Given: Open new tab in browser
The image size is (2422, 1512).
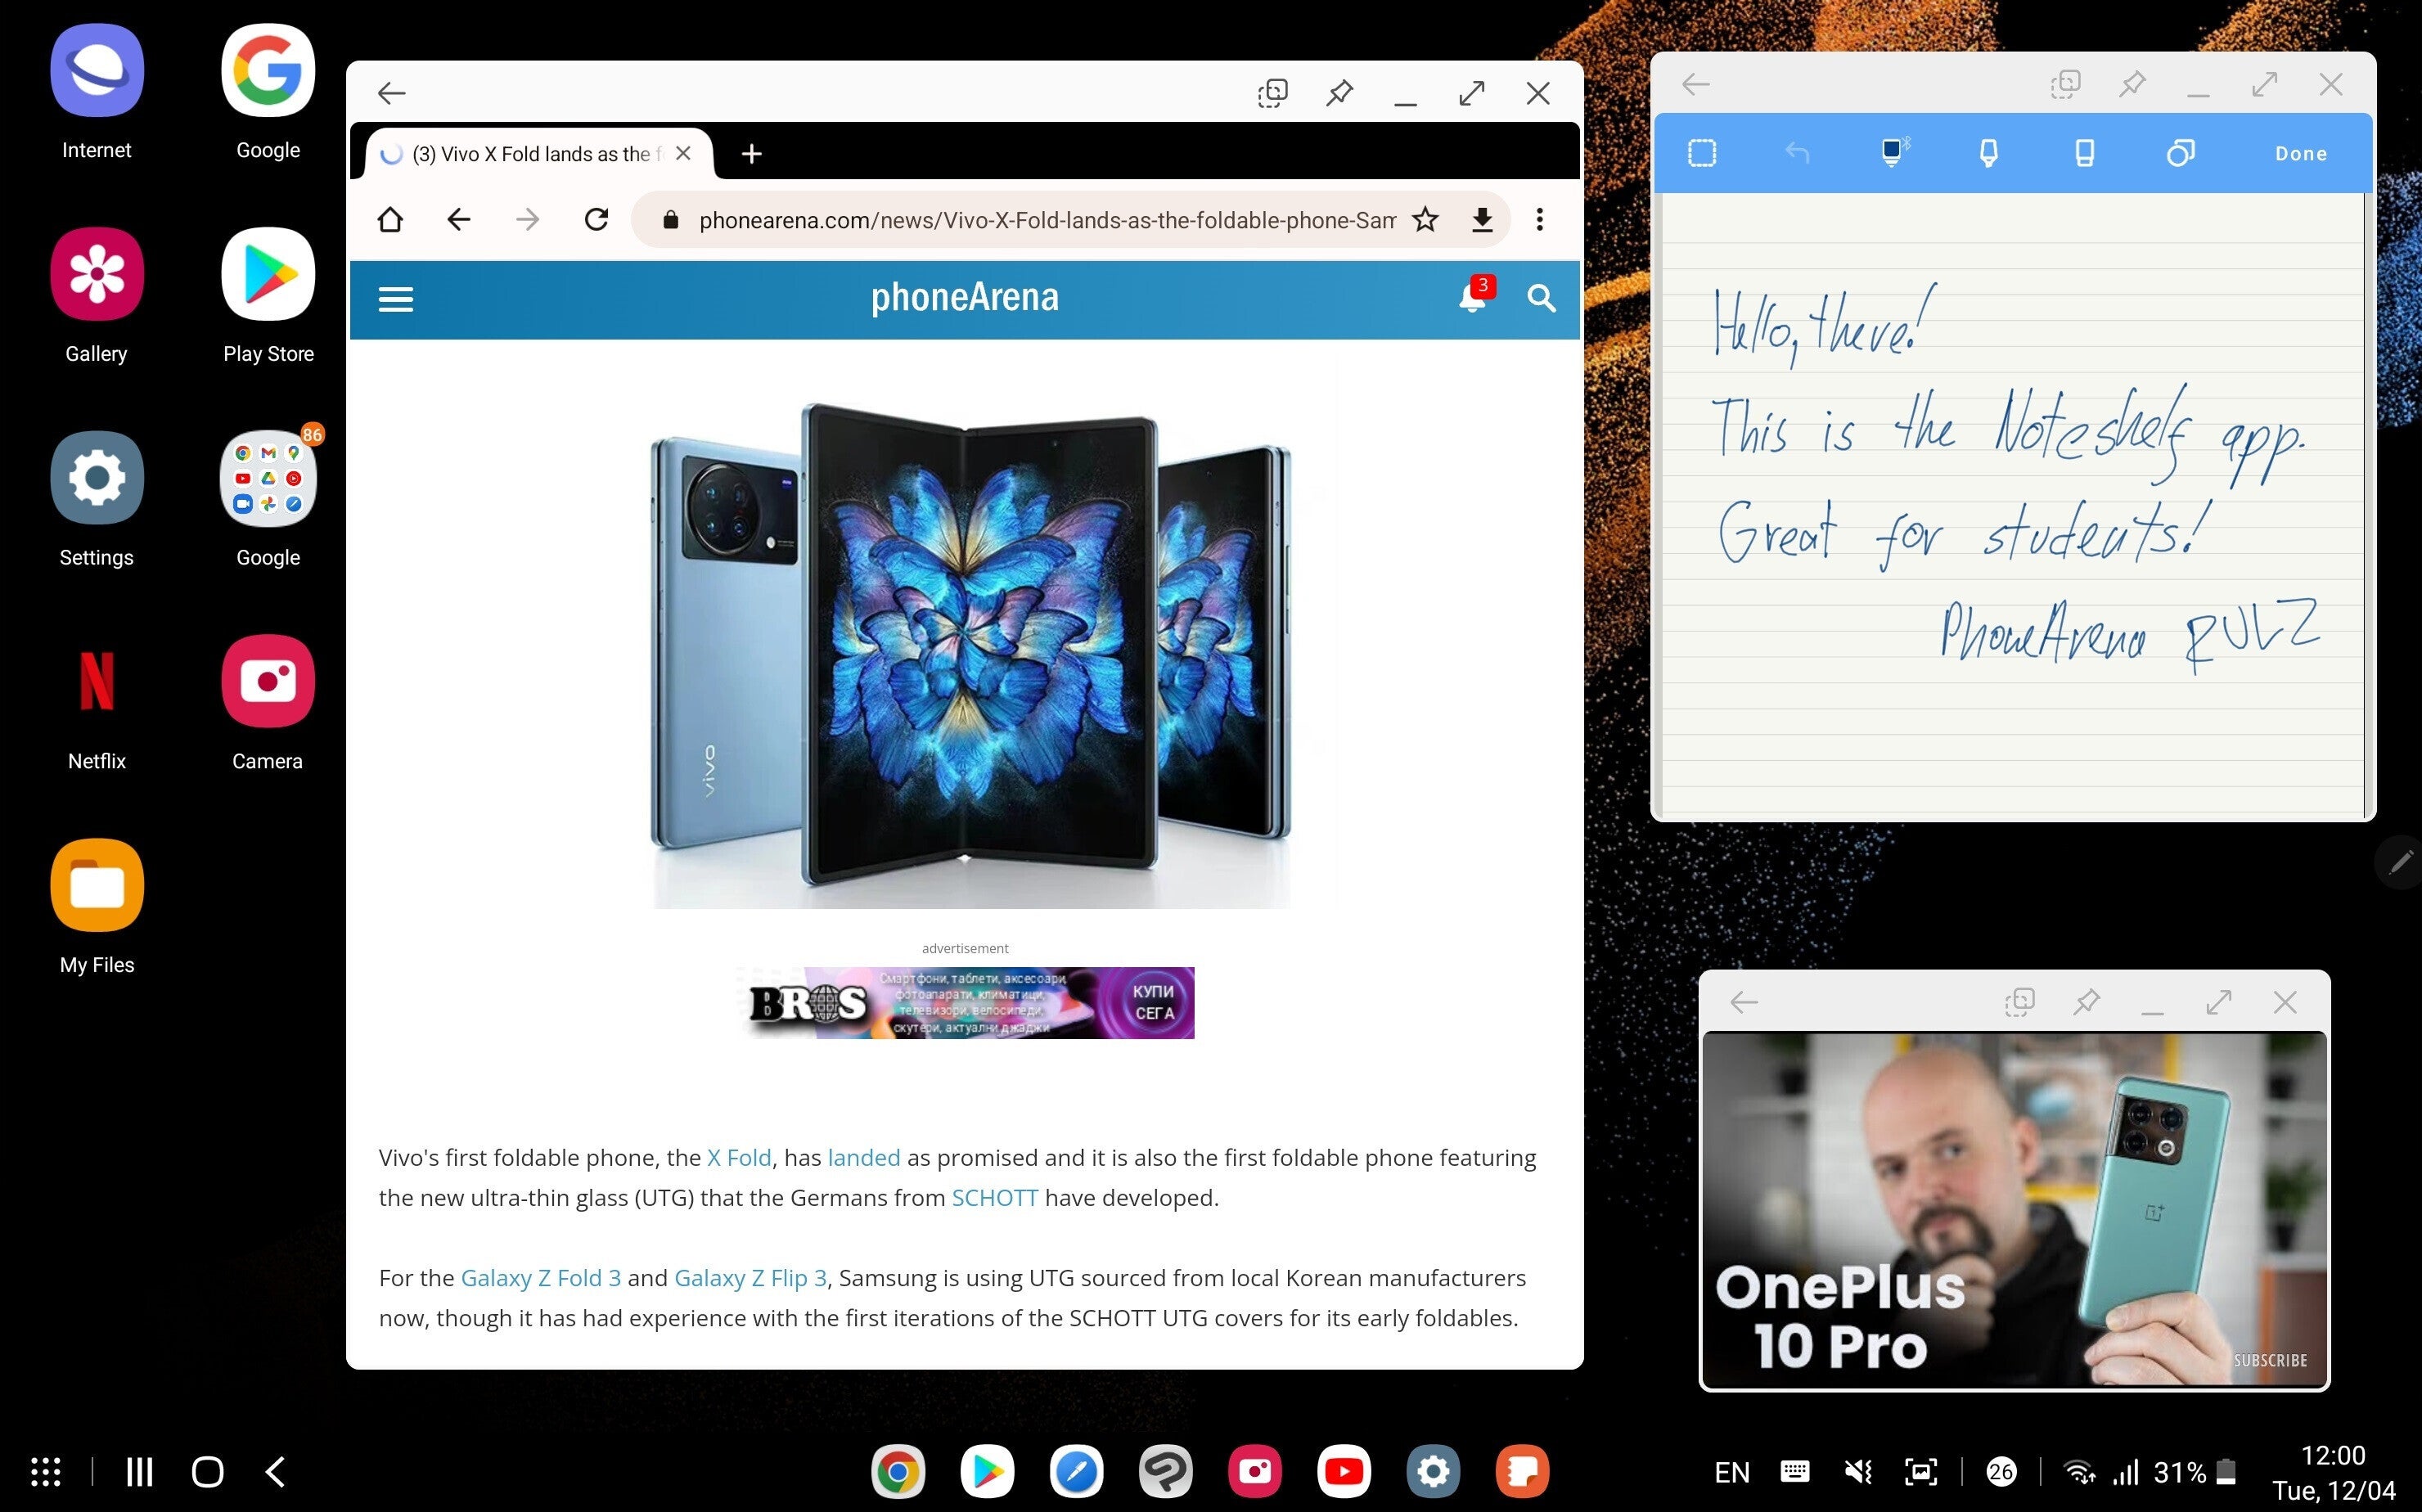Looking at the screenshot, I should pyautogui.click(x=752, y=153).
